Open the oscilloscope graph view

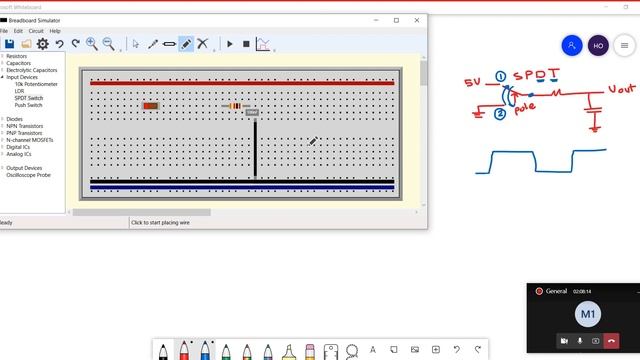pos(262,44)
